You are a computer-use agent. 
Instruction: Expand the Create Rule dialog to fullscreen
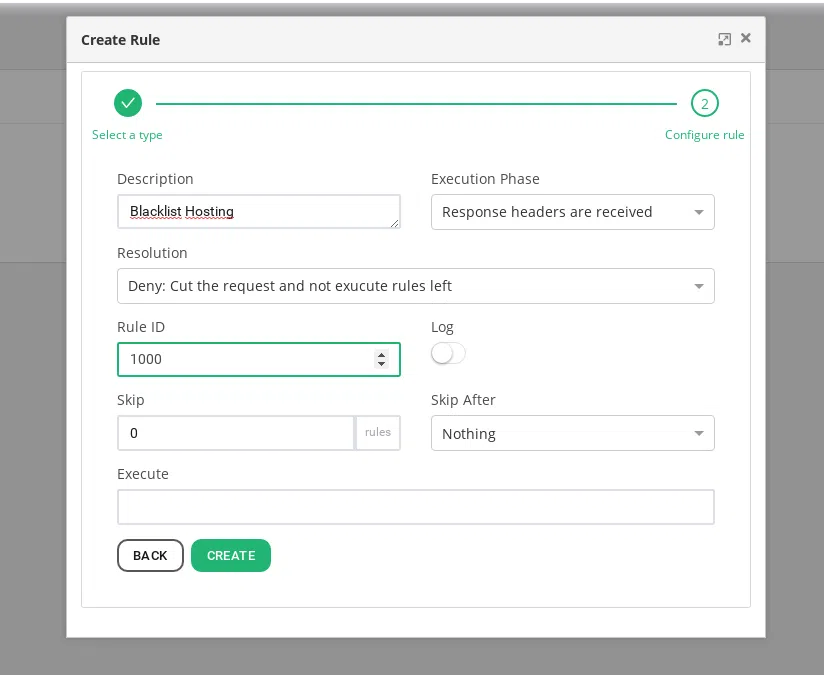click(x=724, y=39)
